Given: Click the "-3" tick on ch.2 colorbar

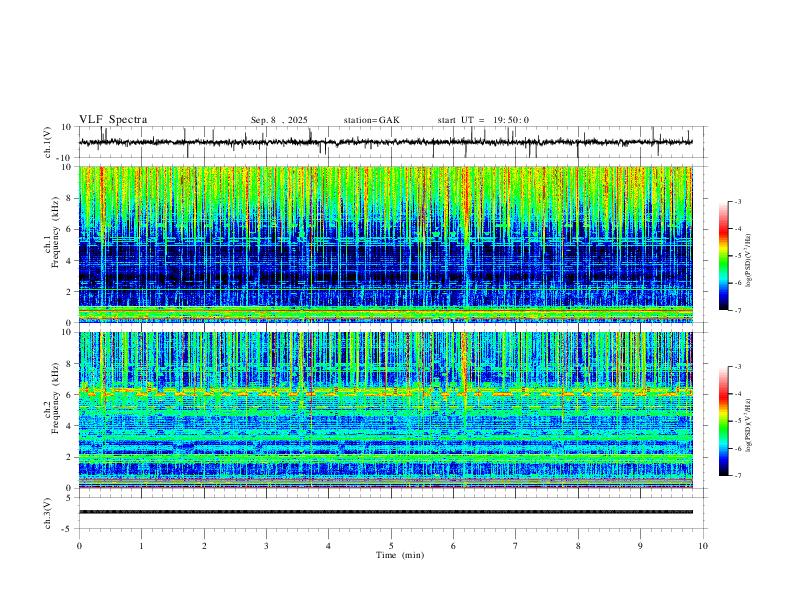Looking at the screenshot, I should [x=737, y=367].
